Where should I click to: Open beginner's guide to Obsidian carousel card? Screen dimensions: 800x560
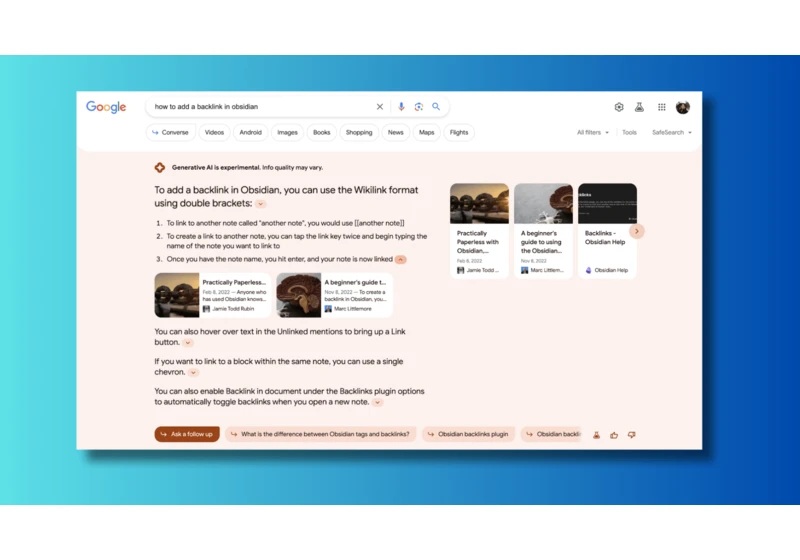543,231
